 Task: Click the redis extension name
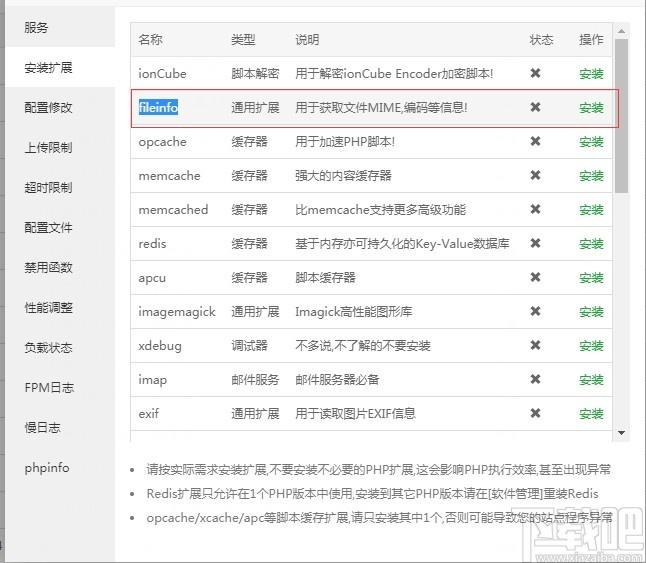tap(152, 244)
